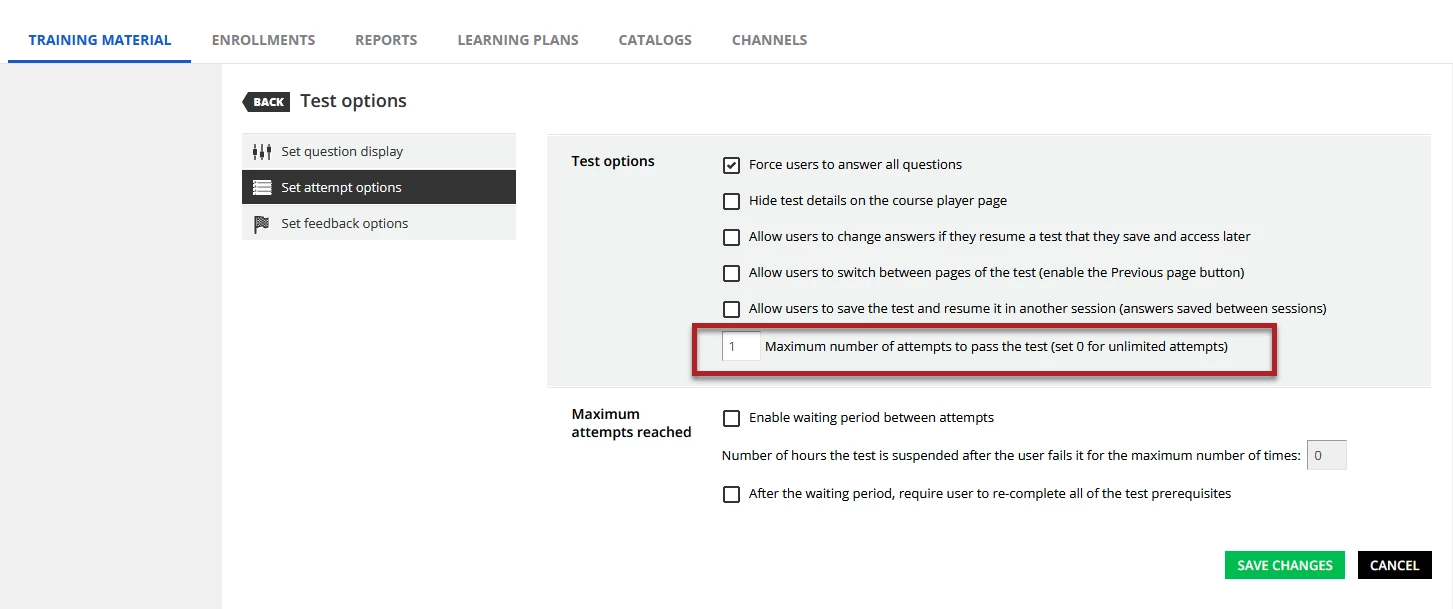Check require user to re-complete test prerequisites
This screenshot has height=609, width=1453.
[x=732, y=494]
